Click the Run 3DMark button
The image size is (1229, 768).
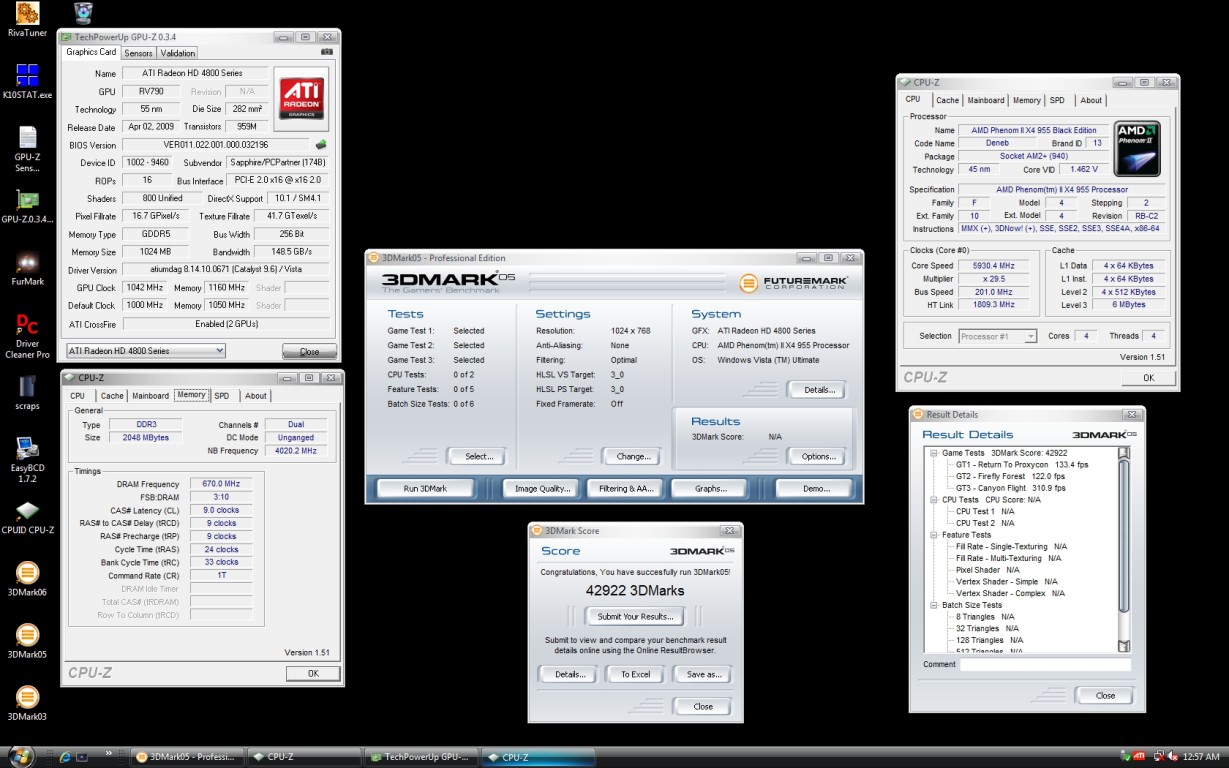tap(425, 489)
